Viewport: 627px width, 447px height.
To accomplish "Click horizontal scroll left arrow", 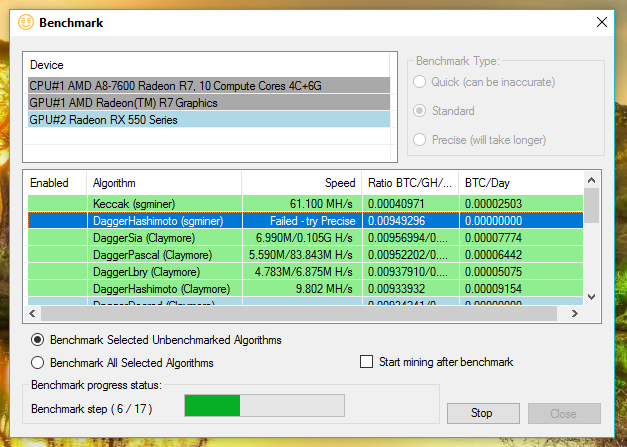I will 32,313.
